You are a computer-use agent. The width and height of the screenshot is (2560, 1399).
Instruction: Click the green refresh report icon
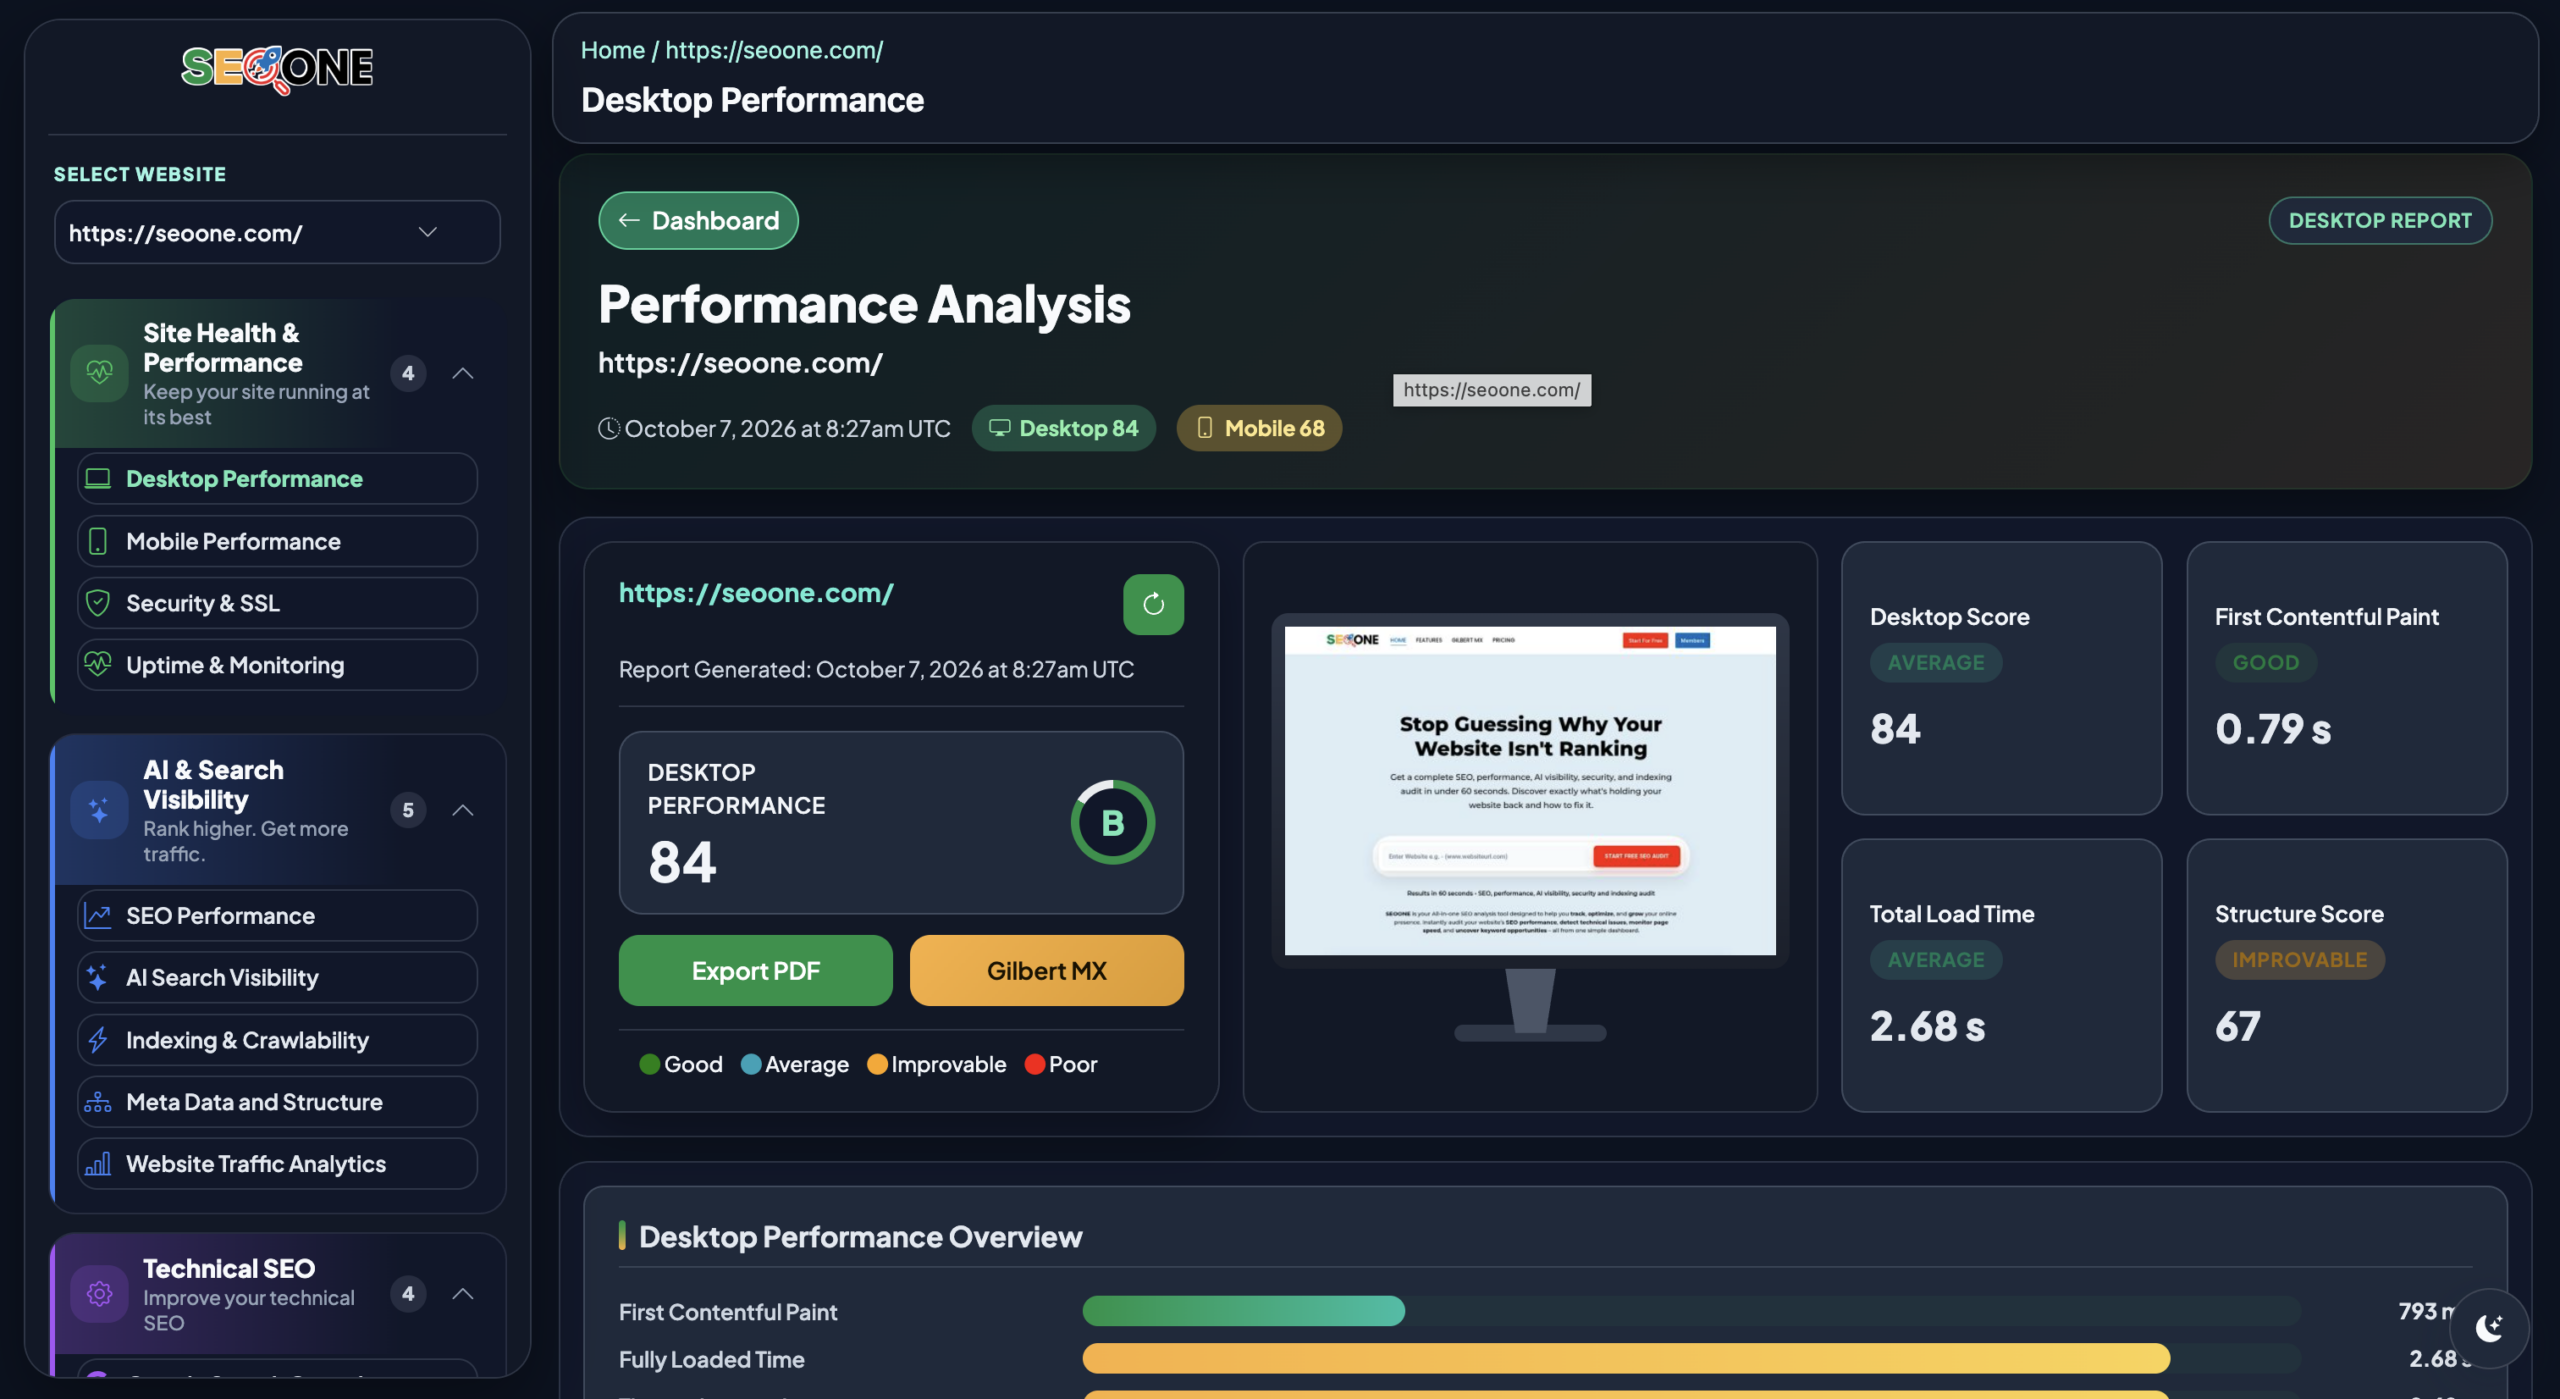point(1153,604)
